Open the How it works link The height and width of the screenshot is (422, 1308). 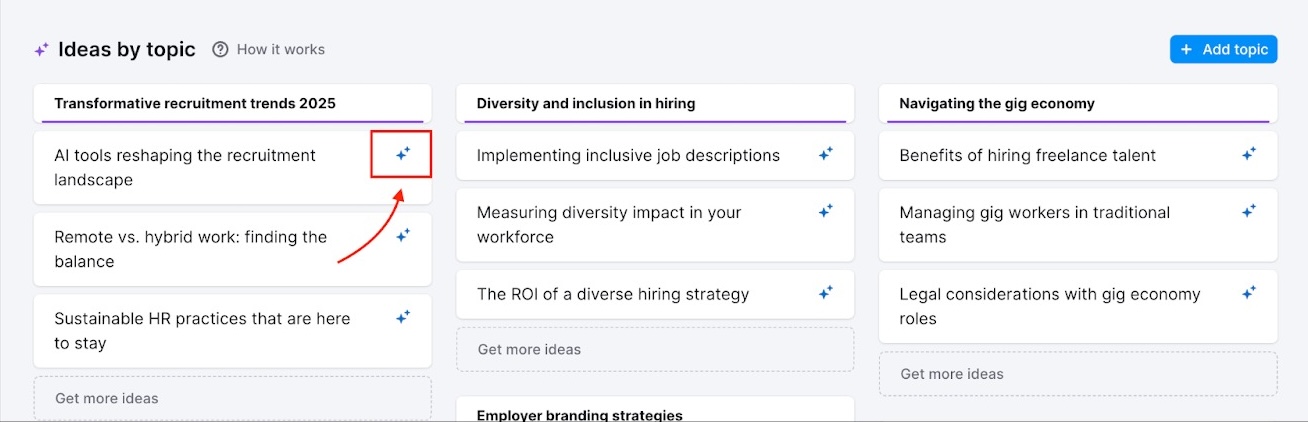coord(280,49)
